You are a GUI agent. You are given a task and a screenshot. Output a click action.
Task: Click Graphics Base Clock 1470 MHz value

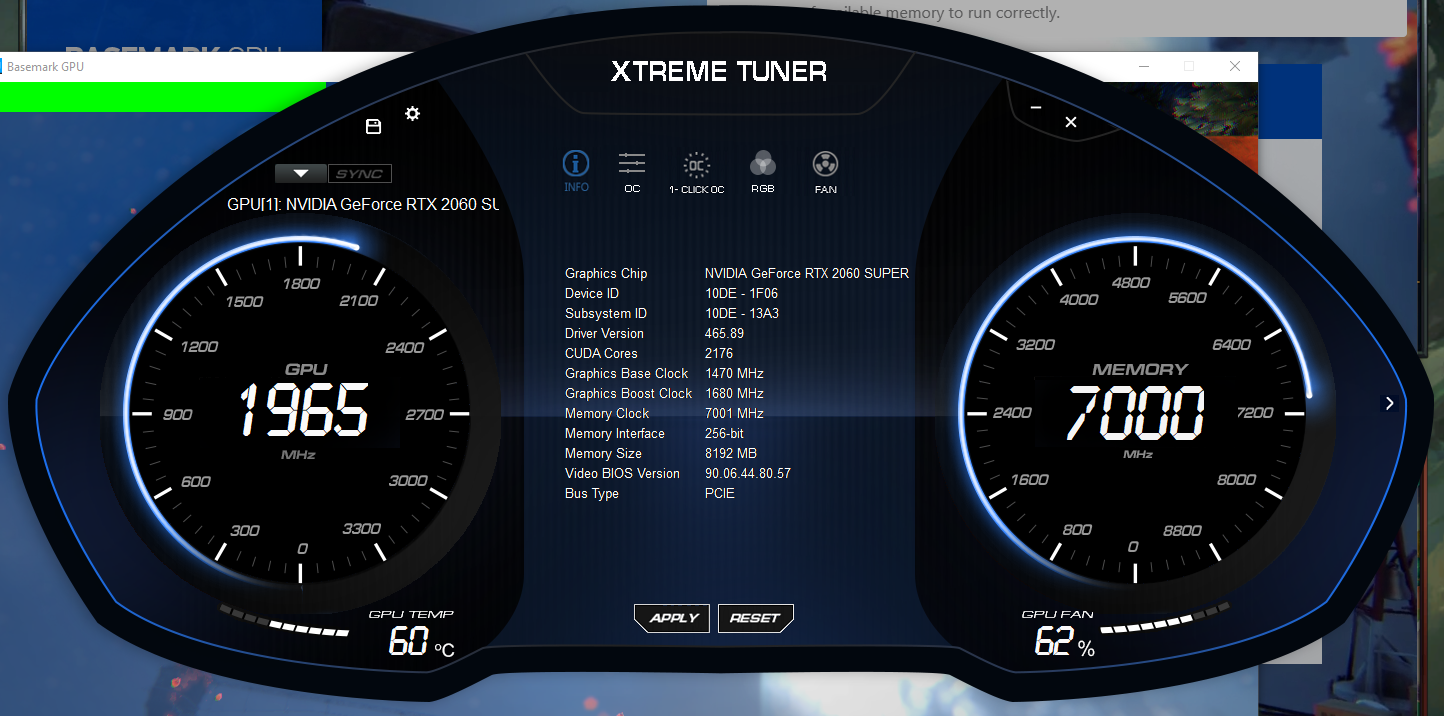click(x=734, y=373)
